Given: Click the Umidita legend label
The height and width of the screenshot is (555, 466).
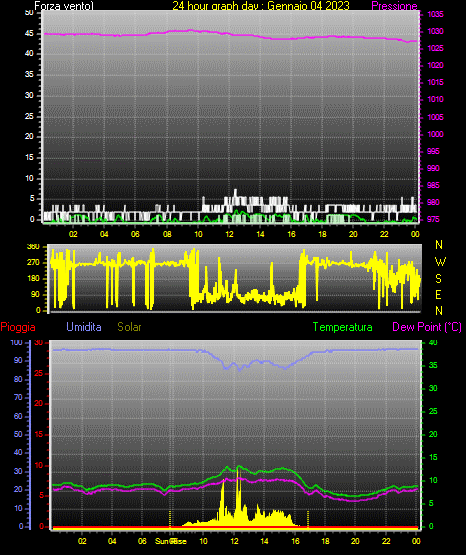Looking at the screenshot, I should (84, 327).
